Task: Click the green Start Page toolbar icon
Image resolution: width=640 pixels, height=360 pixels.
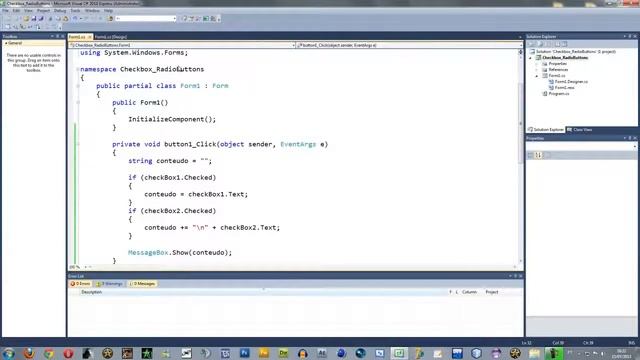Action: (x=206, y=19)
